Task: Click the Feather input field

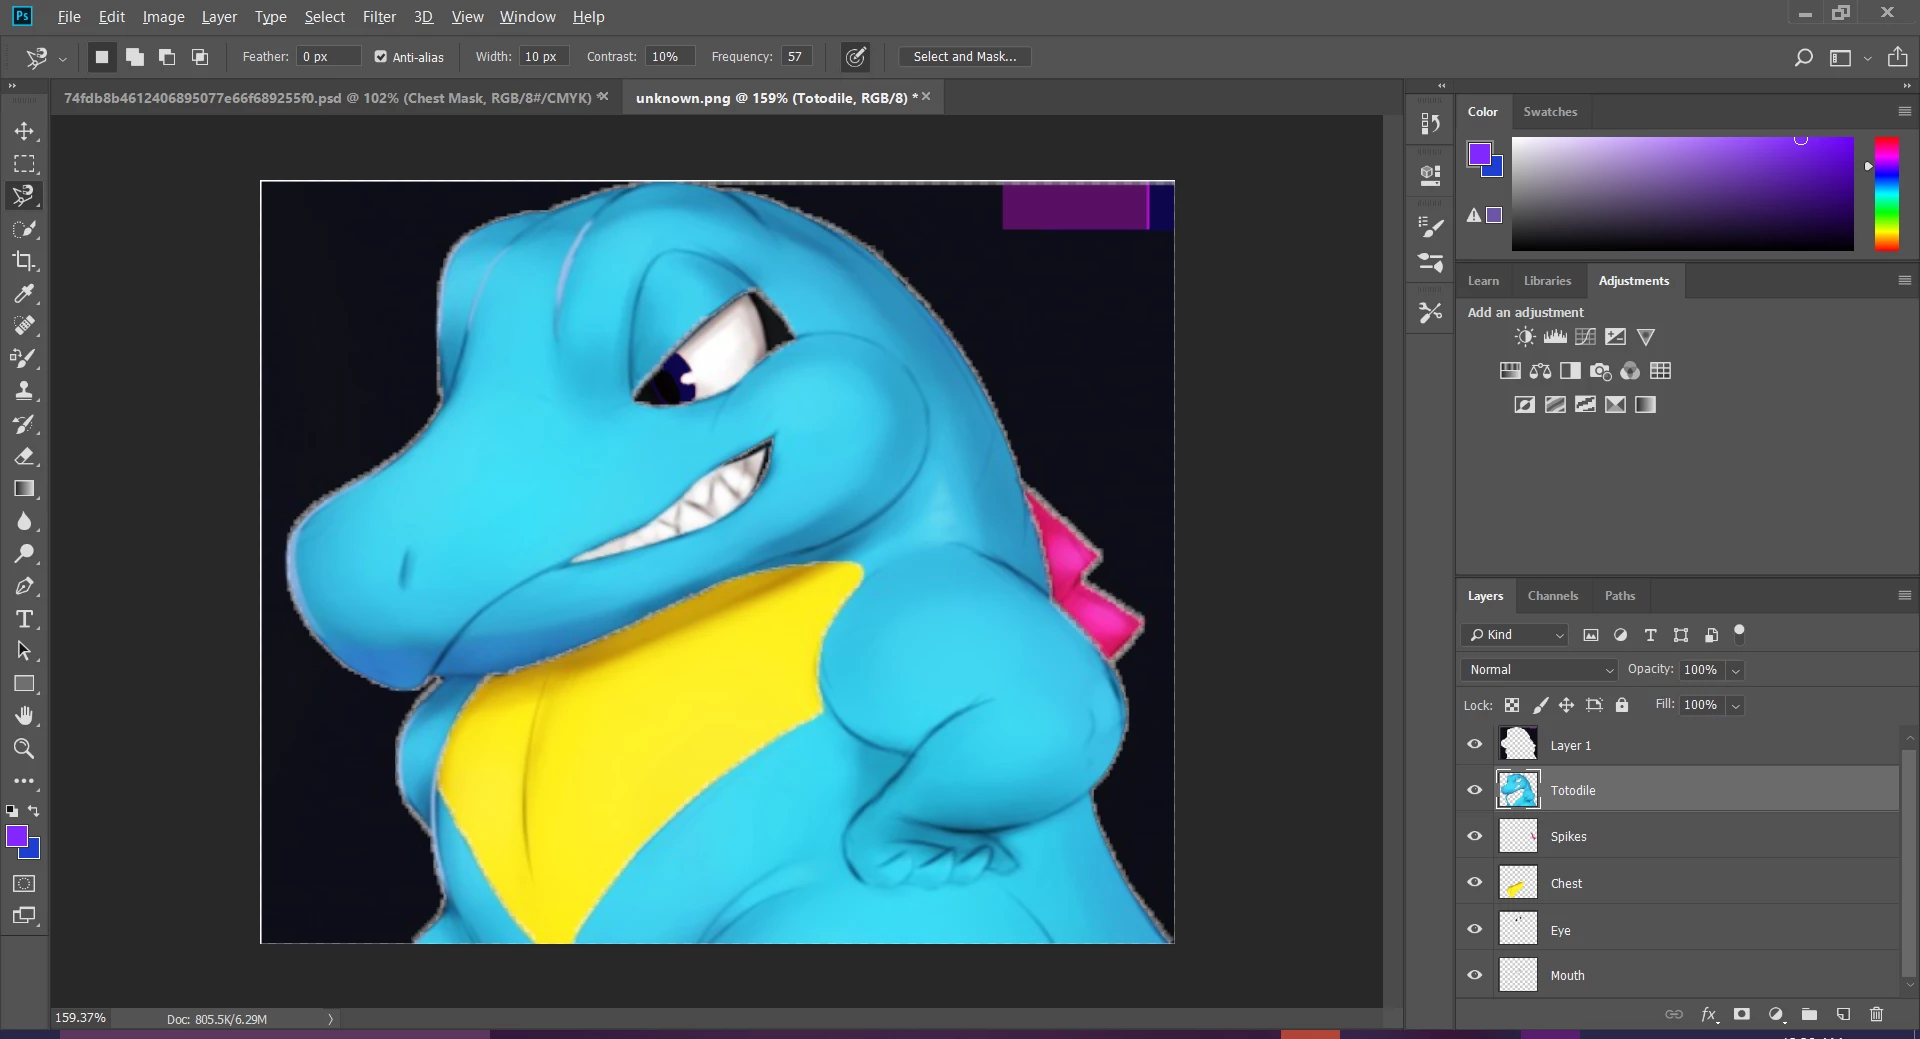Action: point(327,57)
